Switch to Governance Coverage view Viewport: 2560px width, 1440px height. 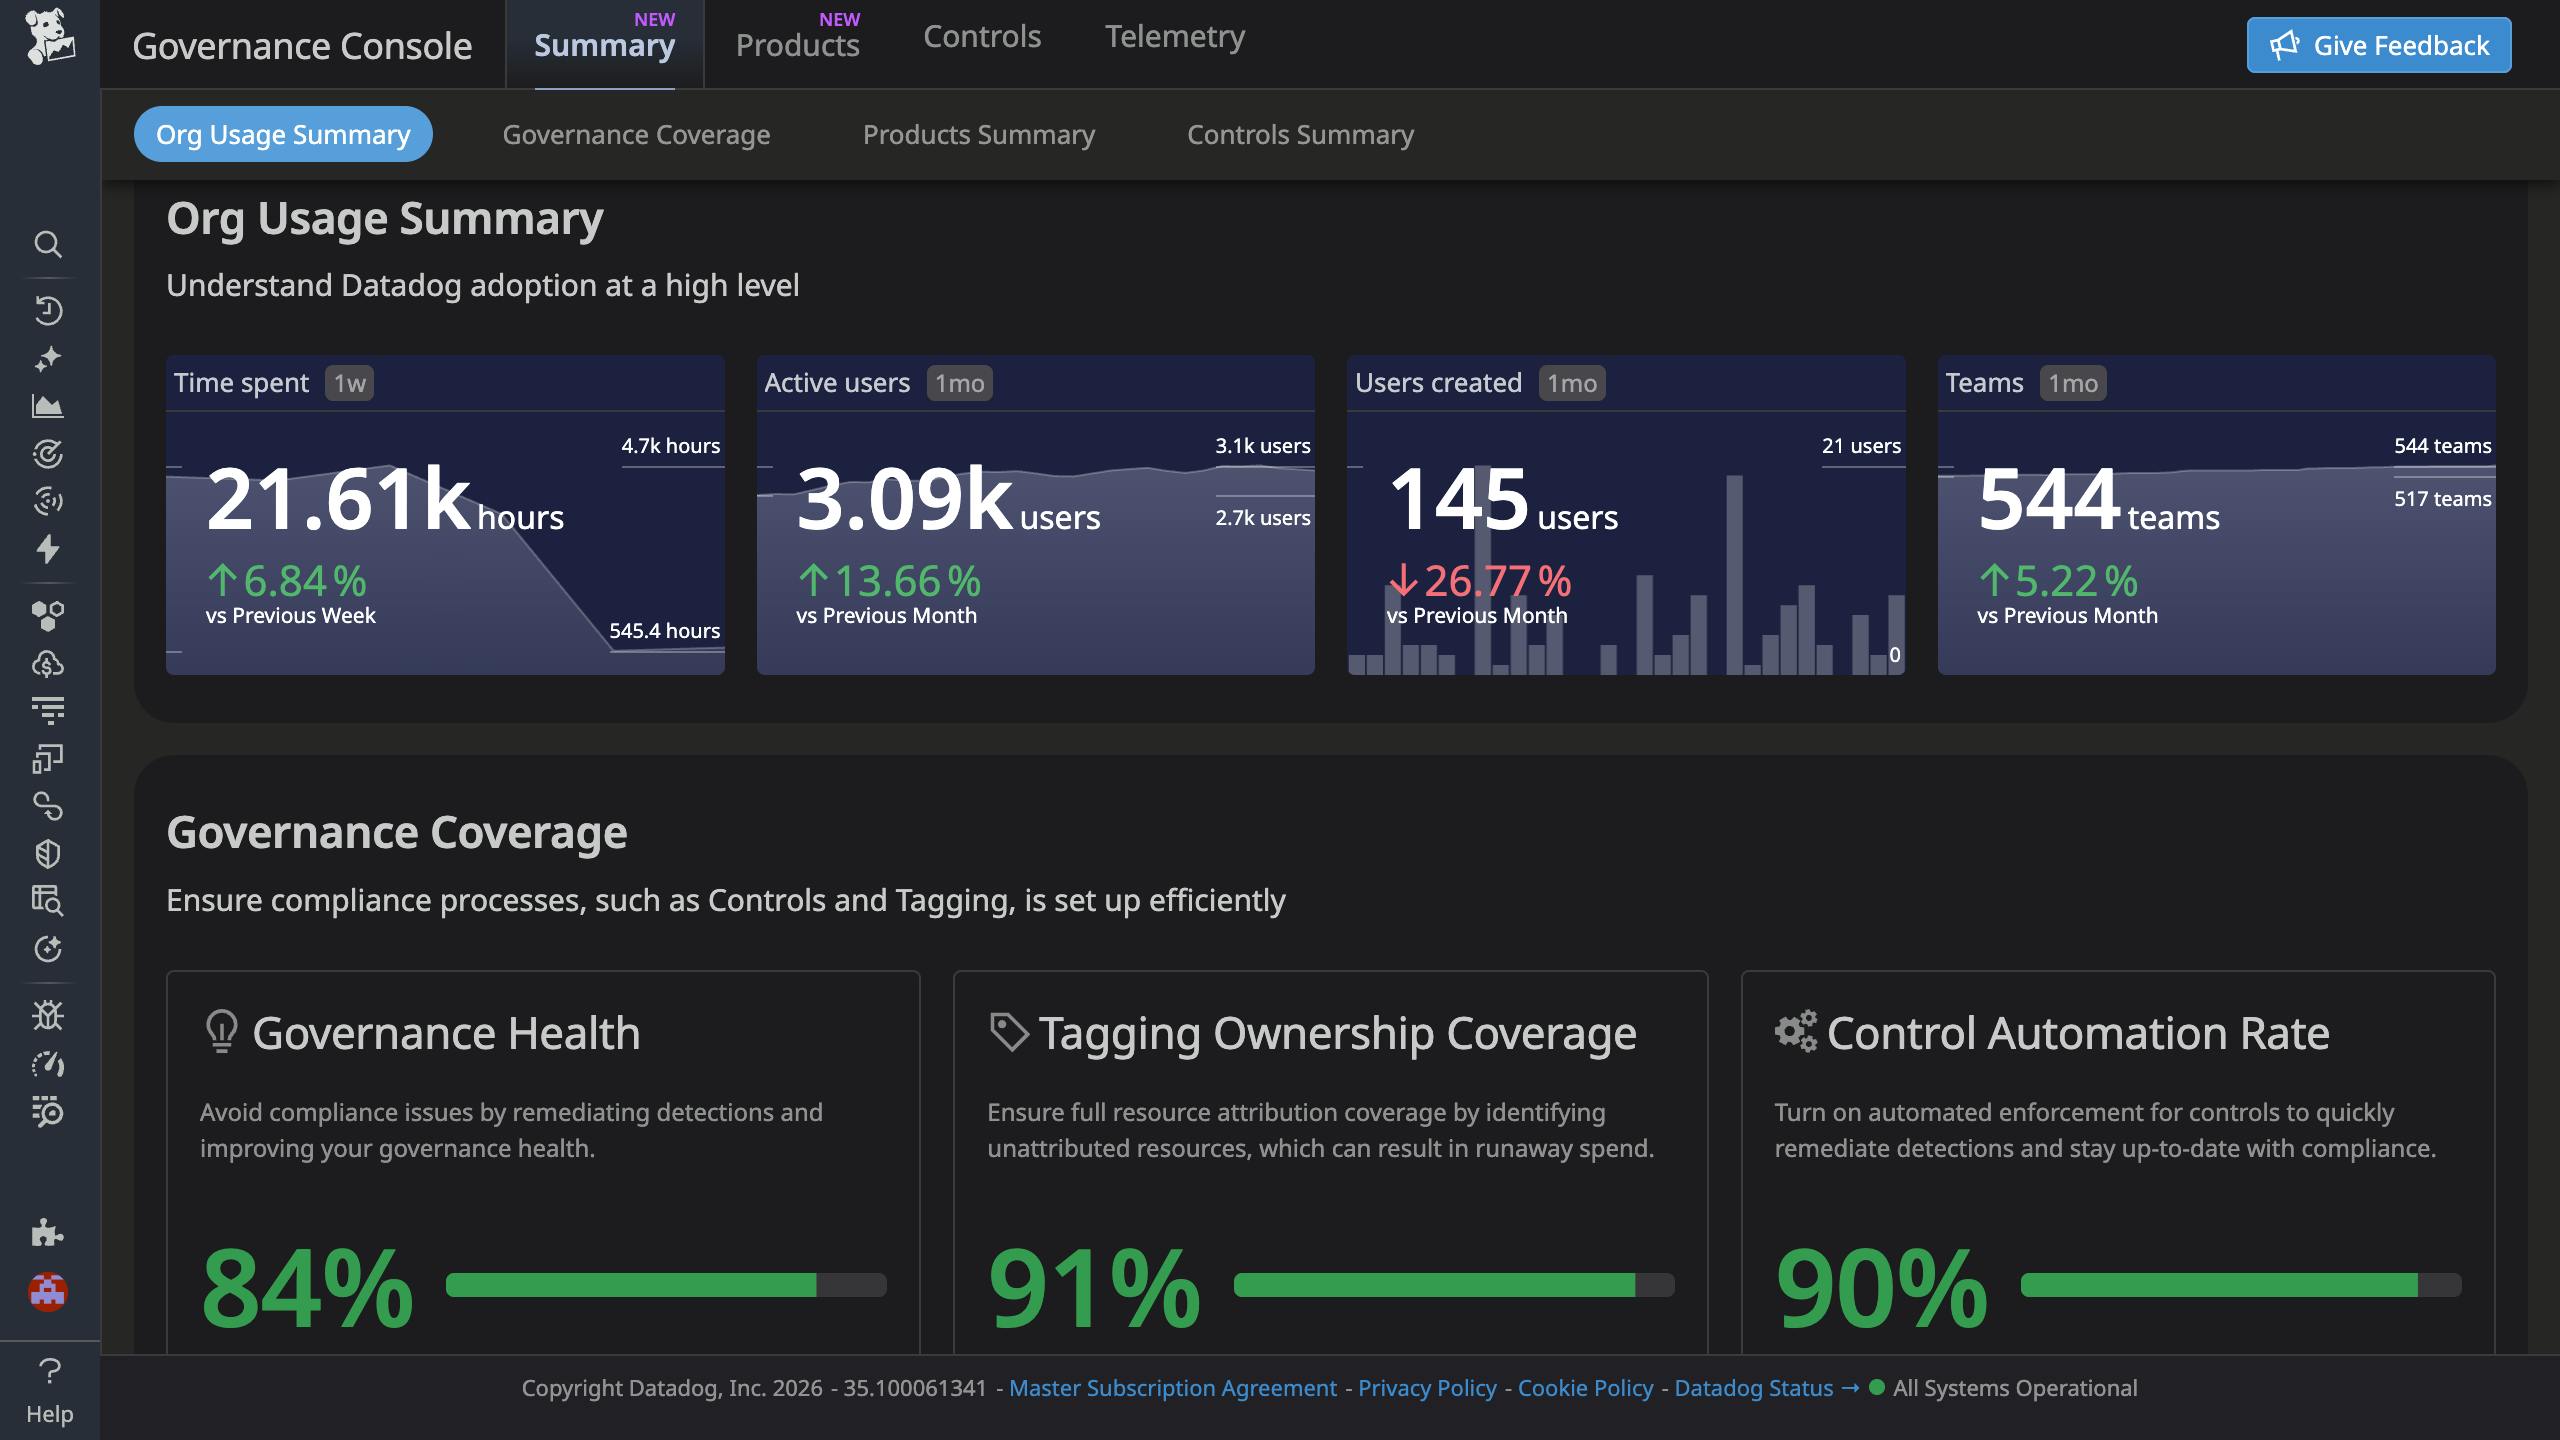coord(636,134)
